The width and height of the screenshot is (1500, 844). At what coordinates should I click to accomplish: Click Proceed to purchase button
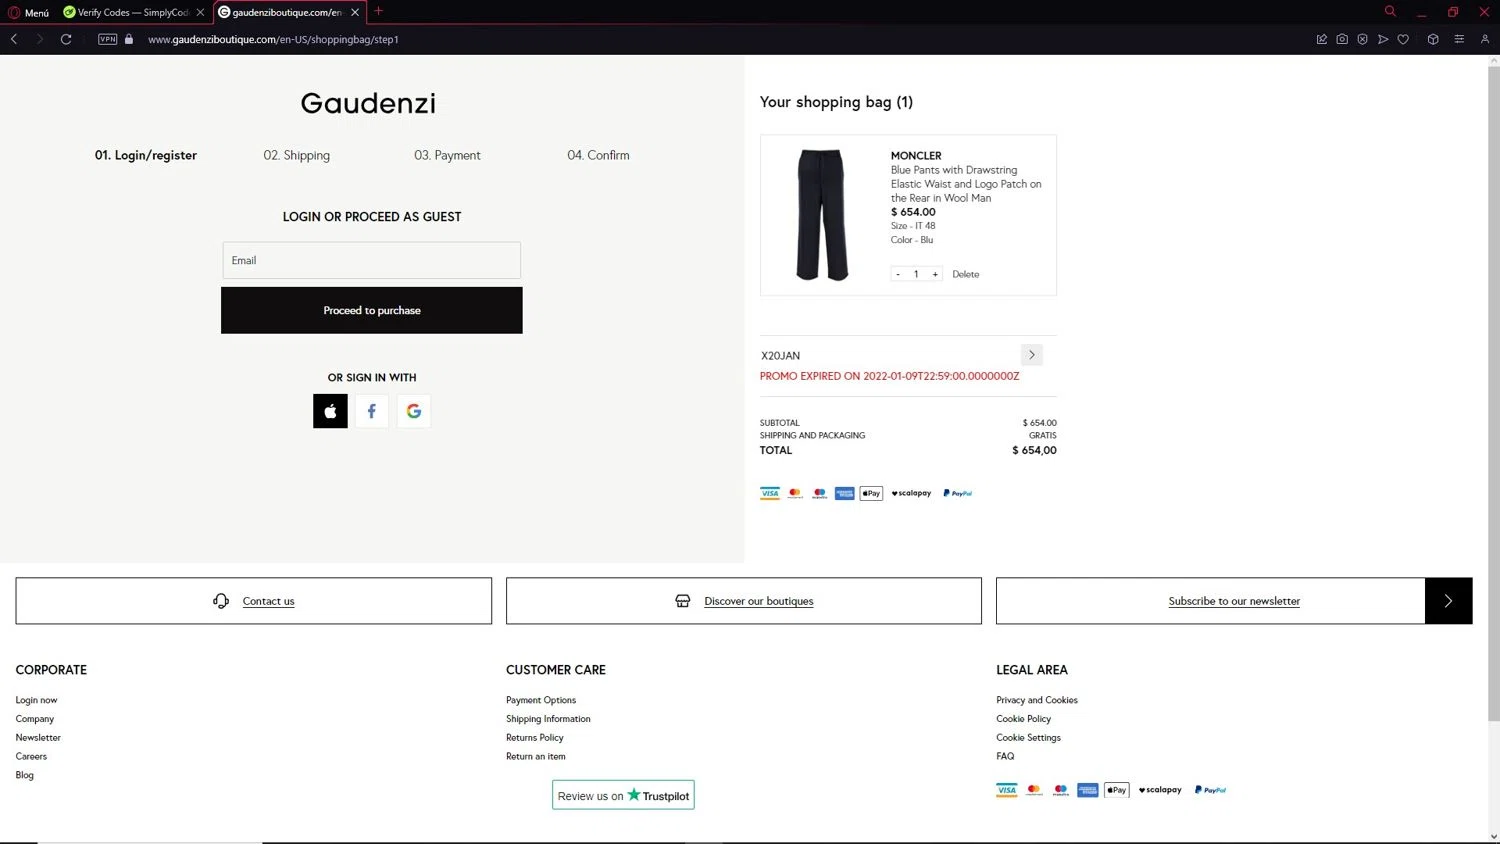[x=372, y=310]
